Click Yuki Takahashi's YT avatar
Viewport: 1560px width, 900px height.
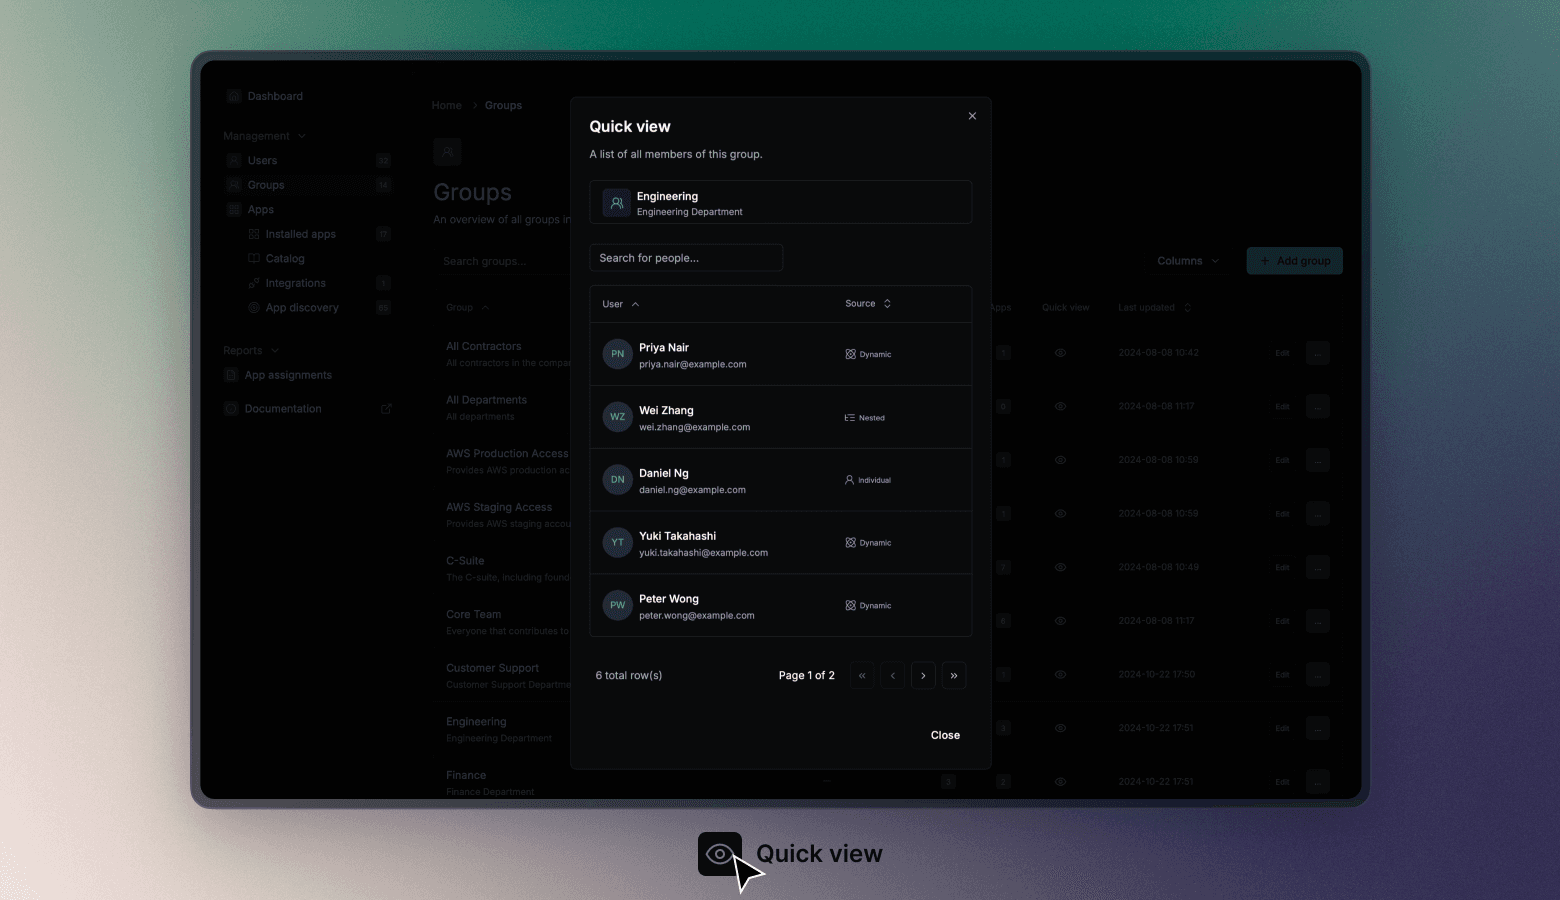point(618,543)
